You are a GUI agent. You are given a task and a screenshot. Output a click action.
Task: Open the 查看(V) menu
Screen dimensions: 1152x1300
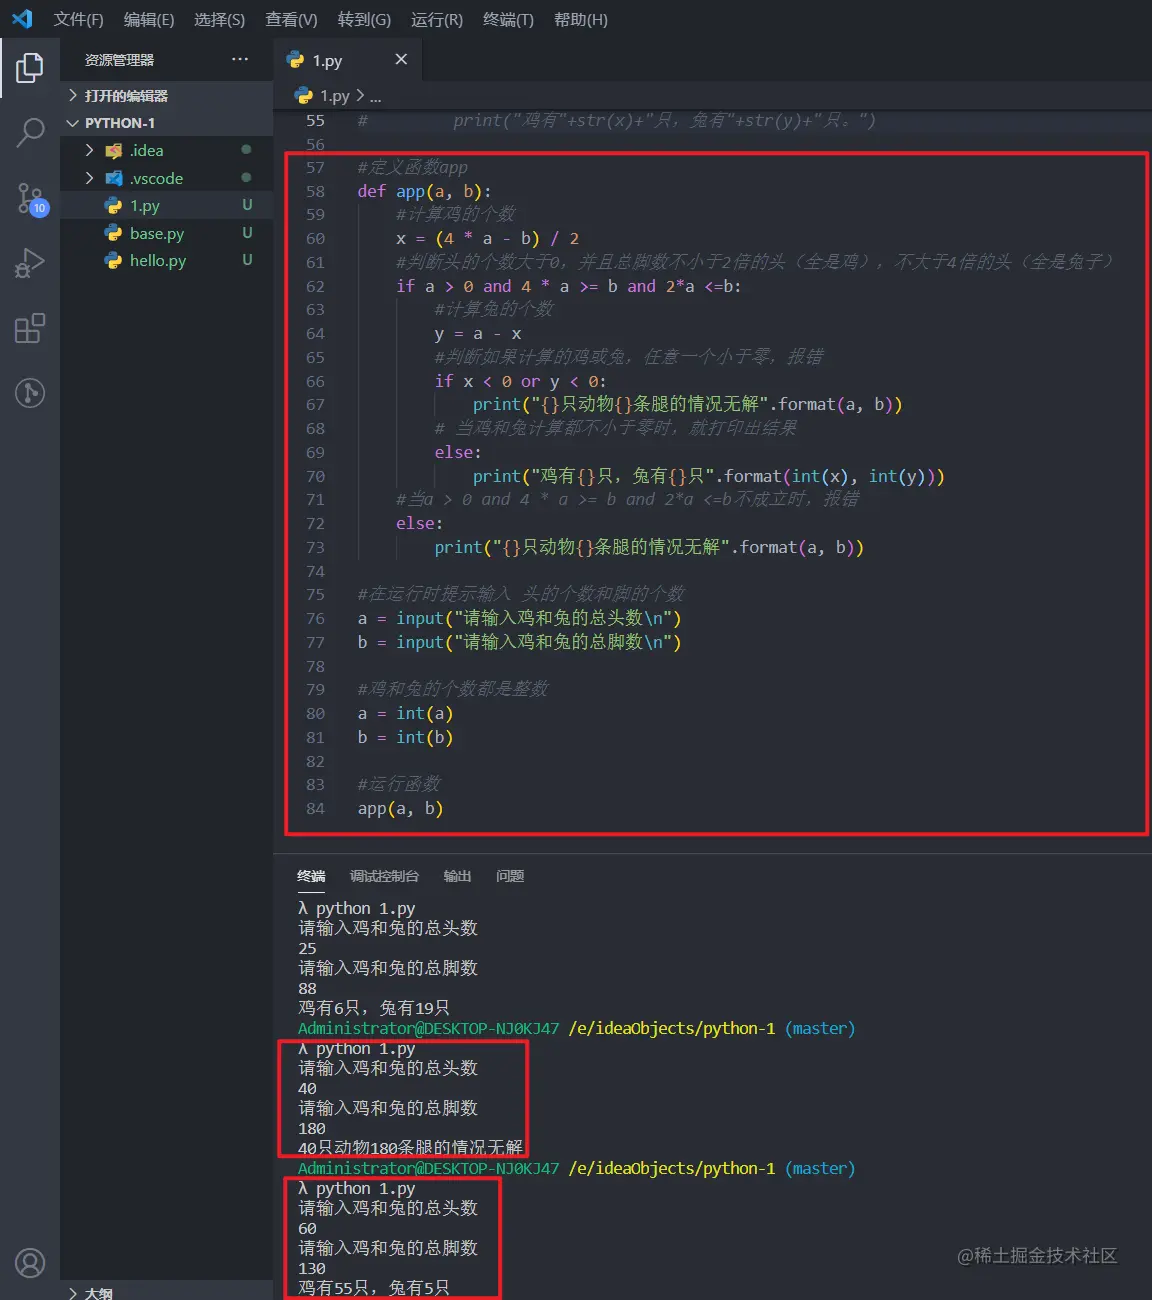(x=291, y=19)
